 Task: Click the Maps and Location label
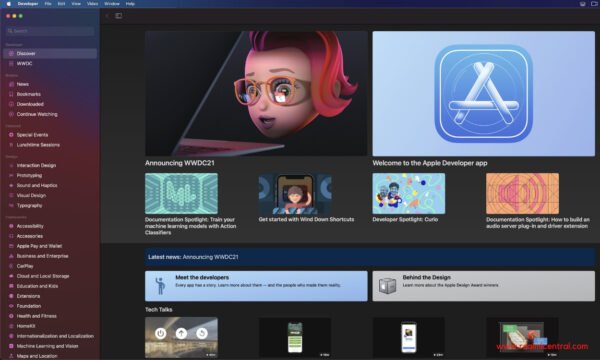coord(37,356)
